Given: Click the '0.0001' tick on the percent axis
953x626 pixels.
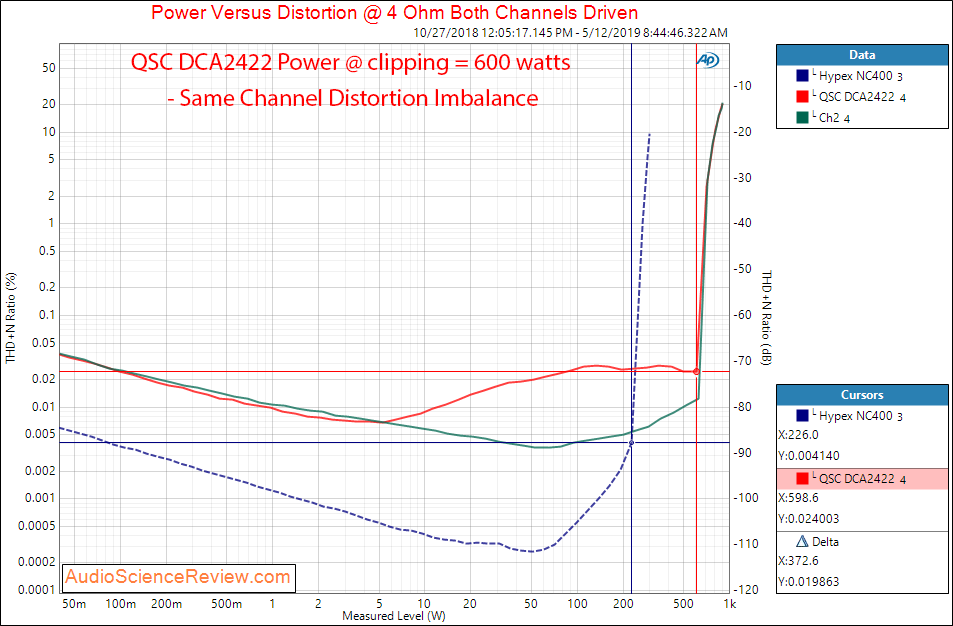Looking at the screenshot, I should (x=38, y=590).
